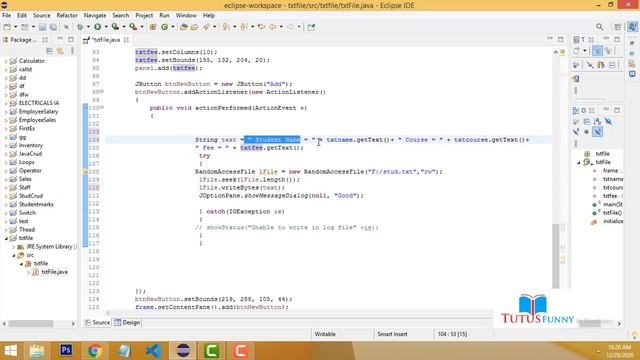Click the New file toolbar icon

pyautogui.click(x=7, y=27)
